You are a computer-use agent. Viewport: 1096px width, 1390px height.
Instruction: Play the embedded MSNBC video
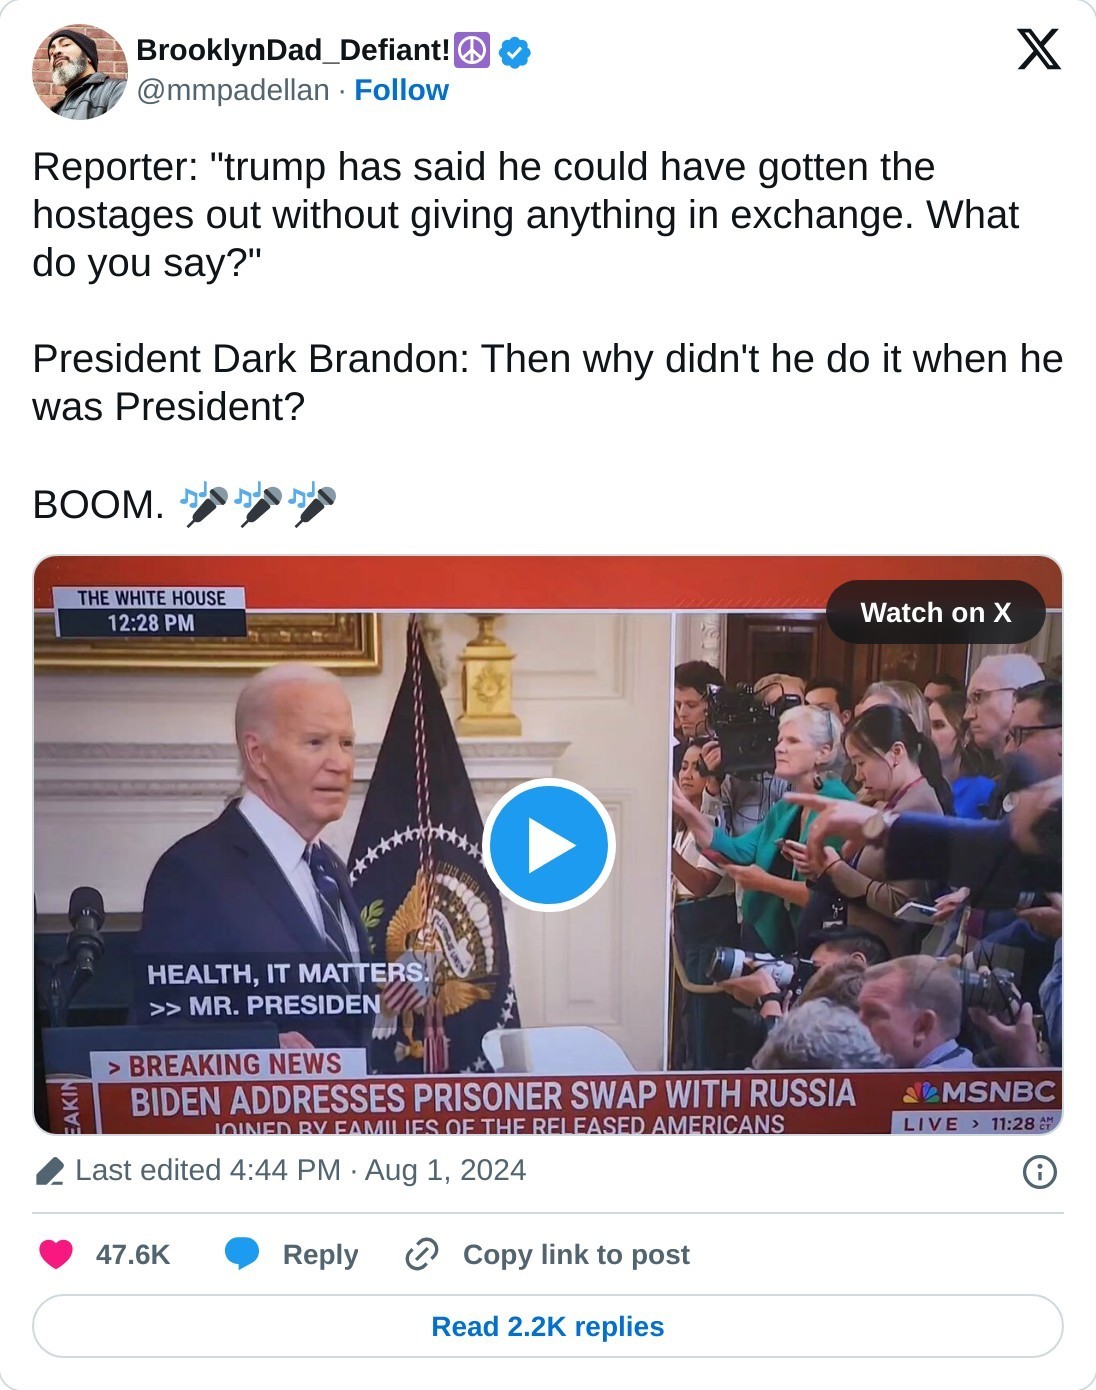point(548,845)
